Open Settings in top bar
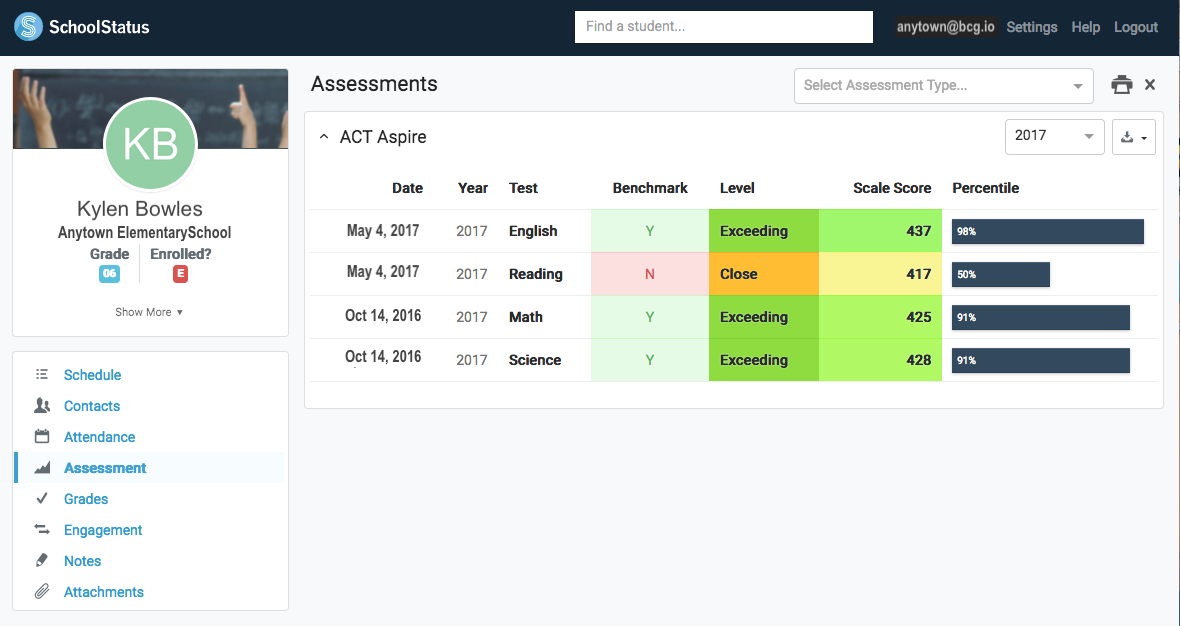The image size is (1180, 626). (1032, 27)
